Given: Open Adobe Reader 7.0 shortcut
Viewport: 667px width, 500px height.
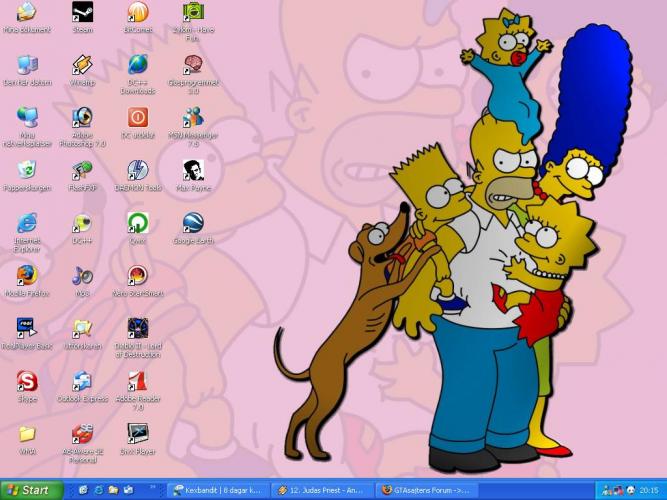Looking at the screenshot, I should (137, 381).
